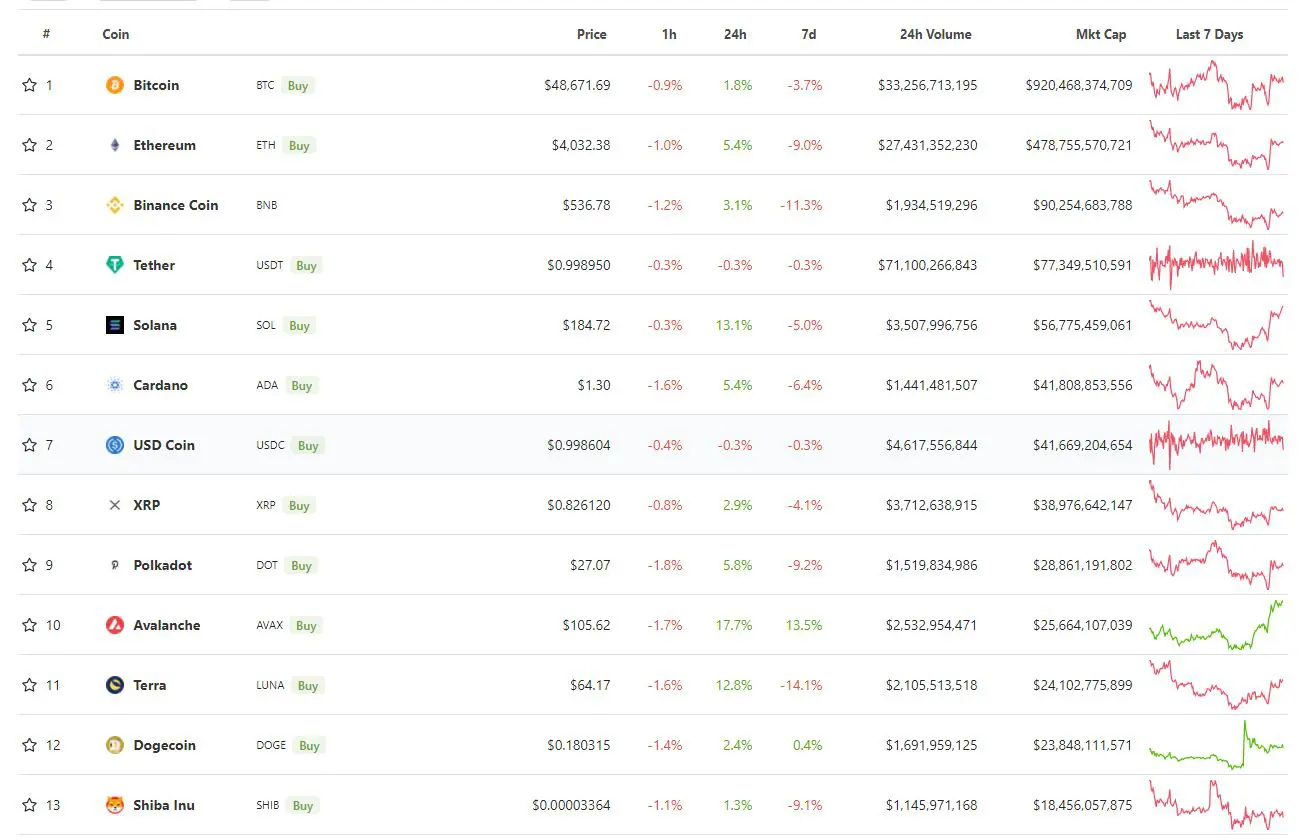The image size is (1314, 840).
Task: Click the Polkadot logo icon
Action: point(115,565)
